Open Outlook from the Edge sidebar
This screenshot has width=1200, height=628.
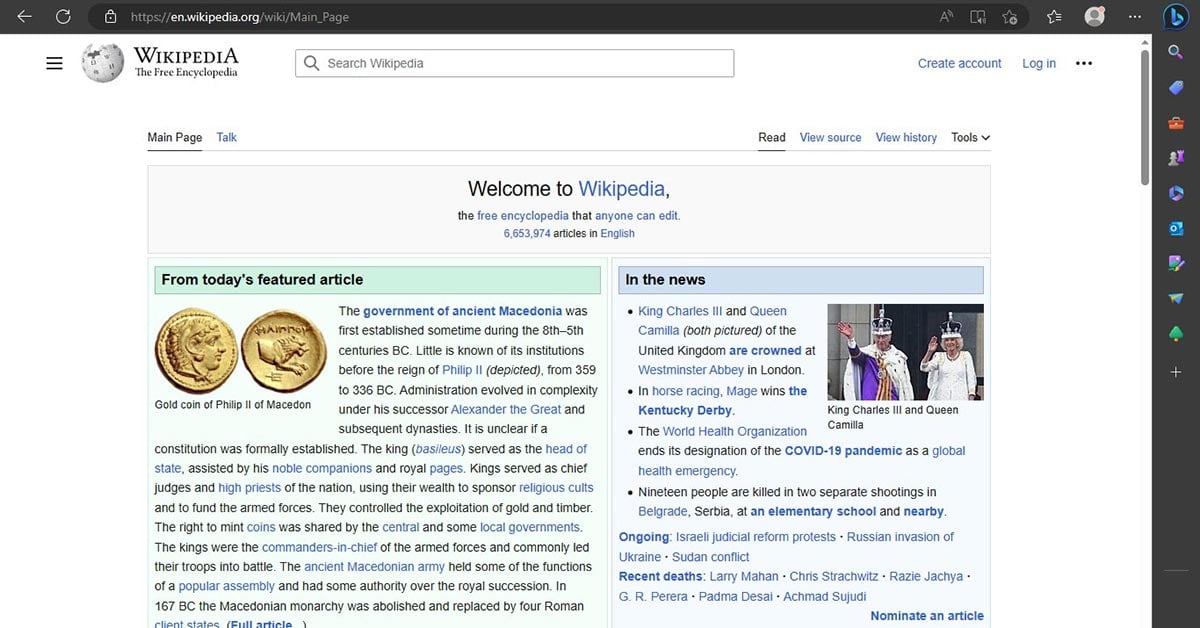[1176, 228]
